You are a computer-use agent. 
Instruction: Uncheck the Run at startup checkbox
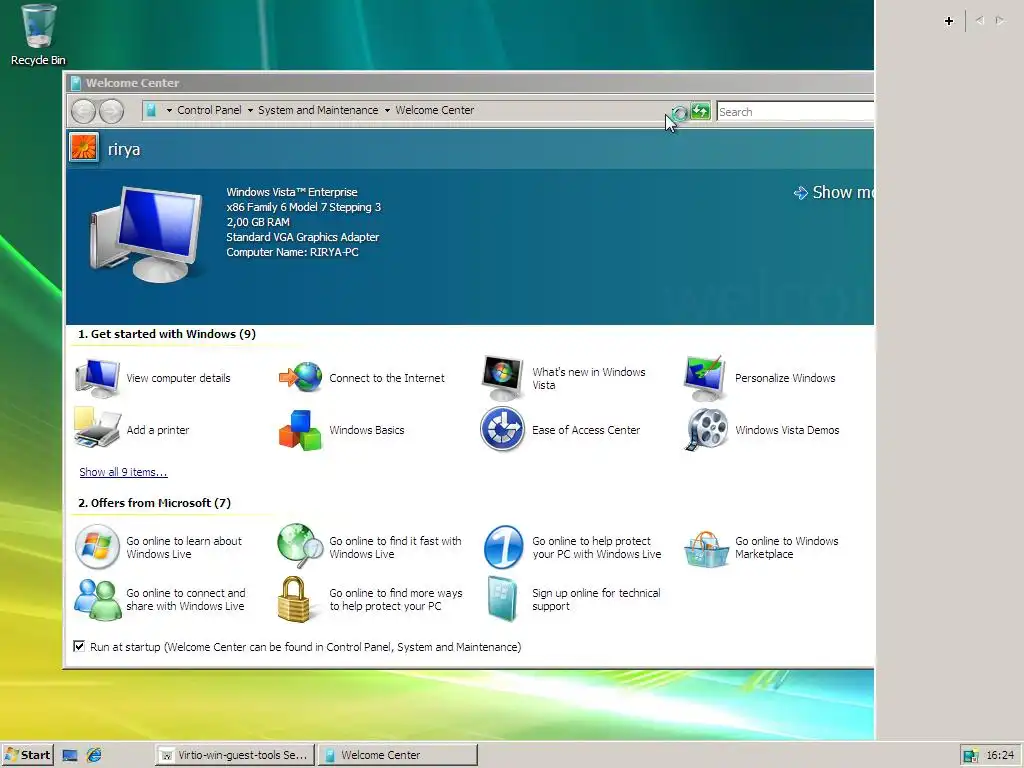[79, 646]
